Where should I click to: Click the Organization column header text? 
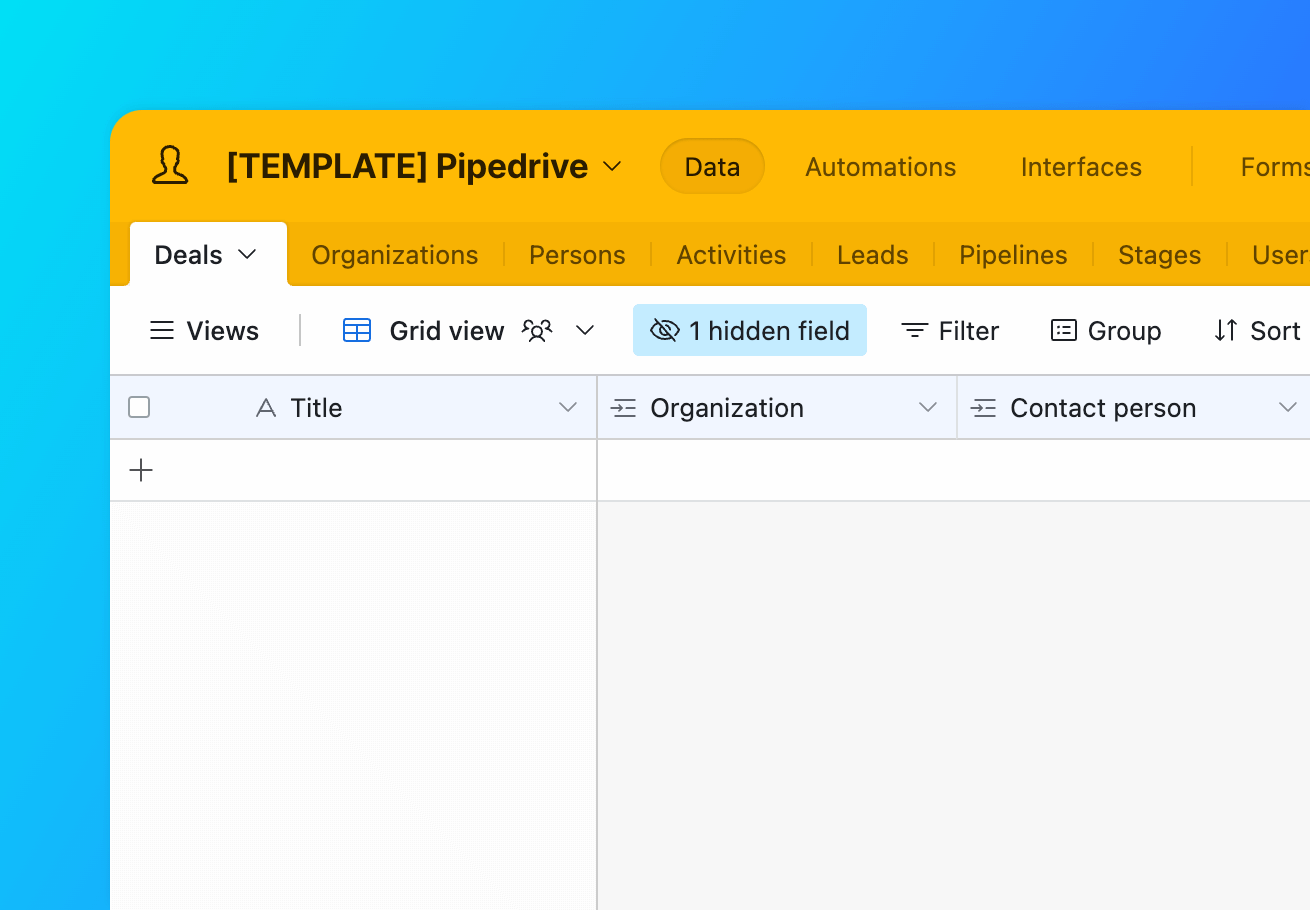point(727,408)
